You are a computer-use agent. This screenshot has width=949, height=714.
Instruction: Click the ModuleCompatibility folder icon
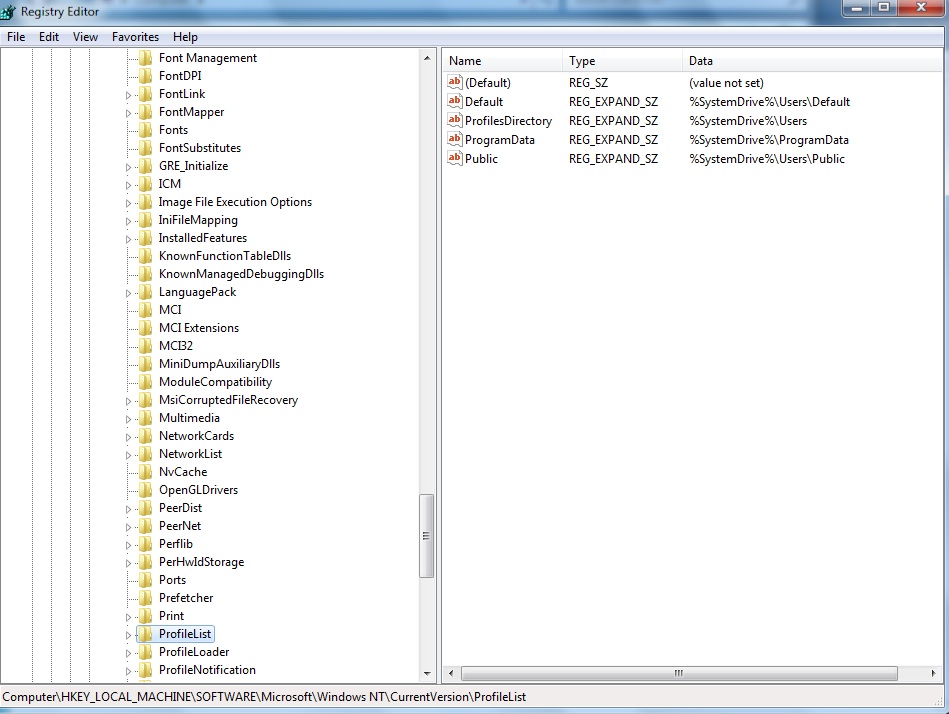pos(145,382)
